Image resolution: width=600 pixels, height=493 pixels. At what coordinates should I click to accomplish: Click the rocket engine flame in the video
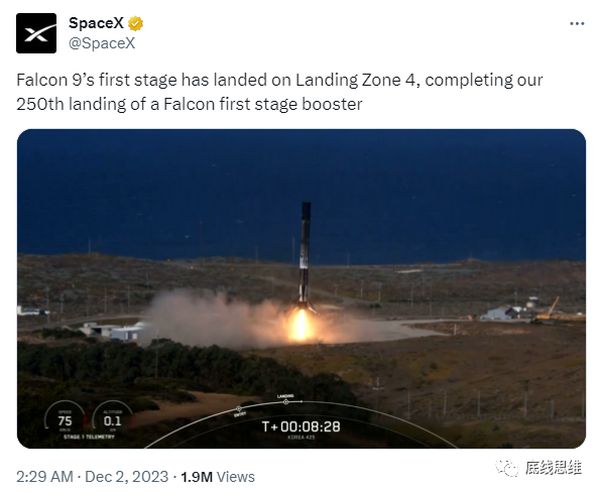click(x=301, y=323)
